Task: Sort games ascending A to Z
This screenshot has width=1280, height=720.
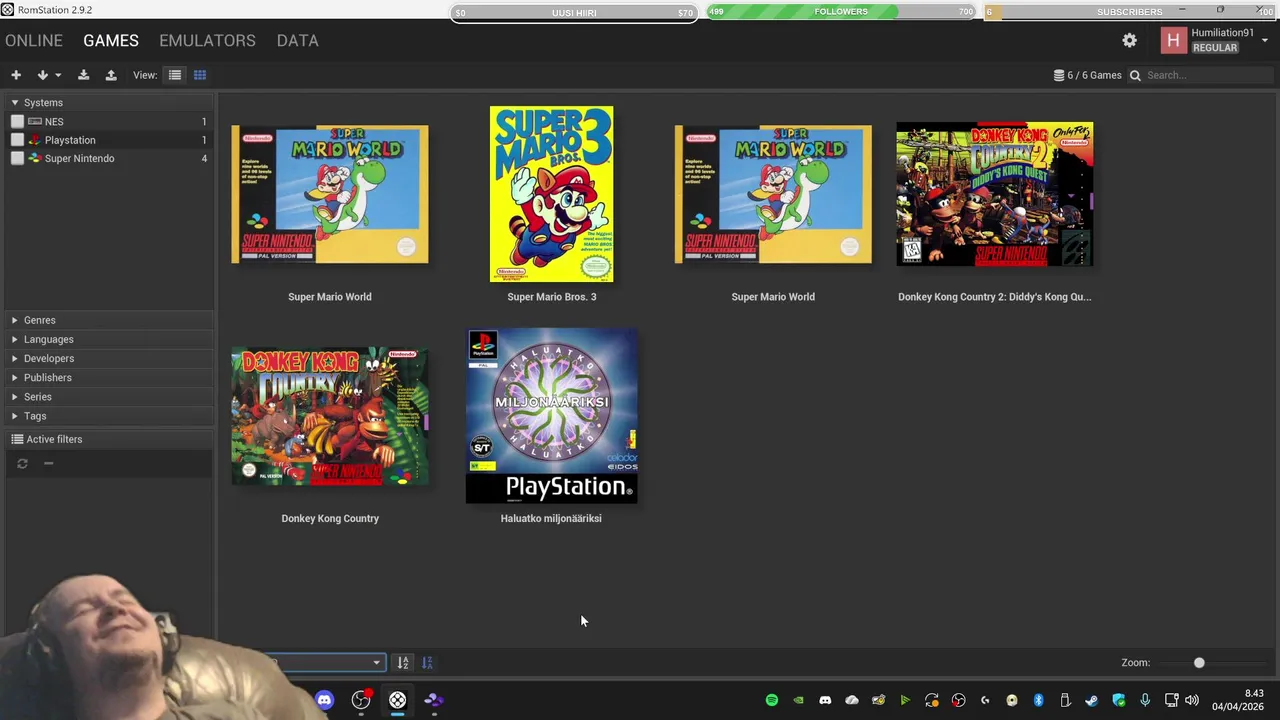Action: point(403,662)
